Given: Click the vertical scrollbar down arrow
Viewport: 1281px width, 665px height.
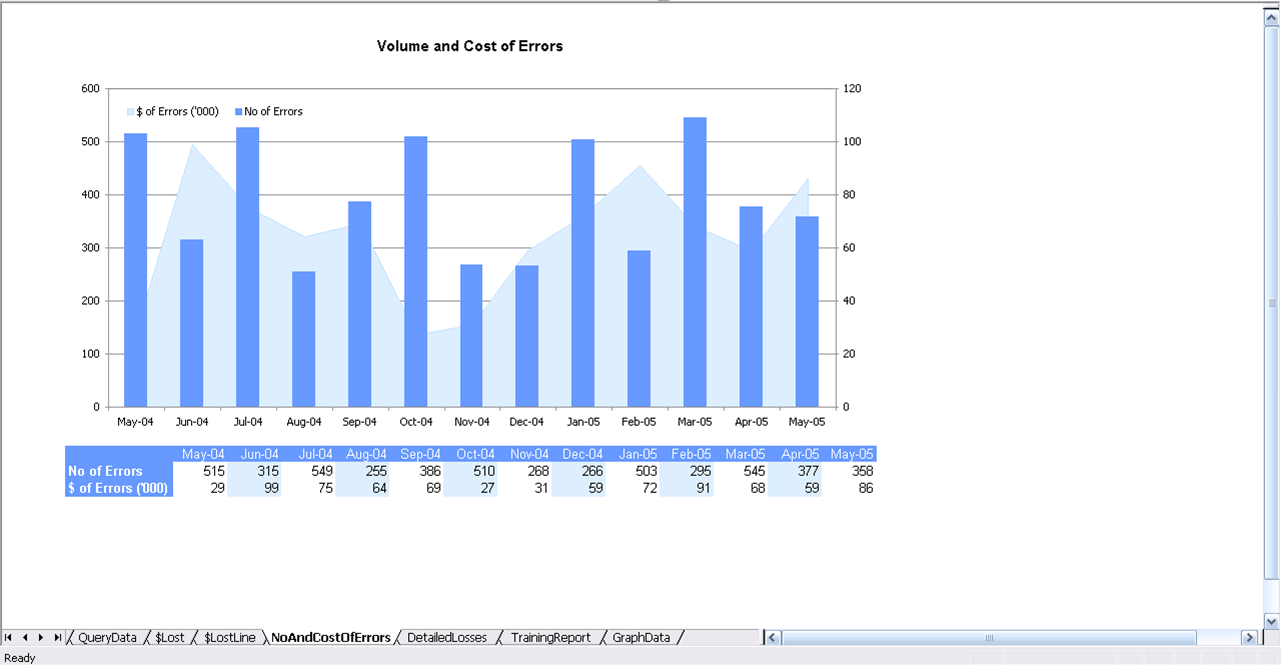Looking at the screenshot, I should click(x=1272, y=621).
